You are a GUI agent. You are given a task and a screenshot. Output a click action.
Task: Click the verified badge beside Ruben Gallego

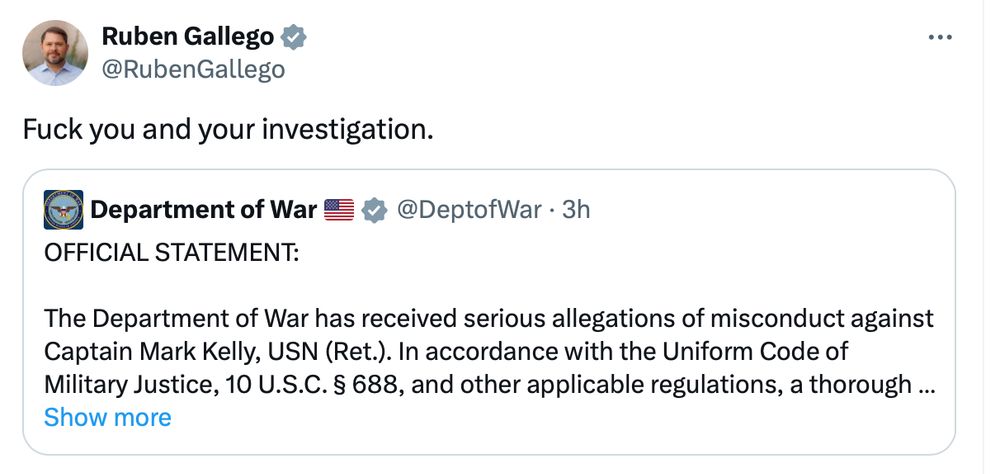[x=293, y=38]
